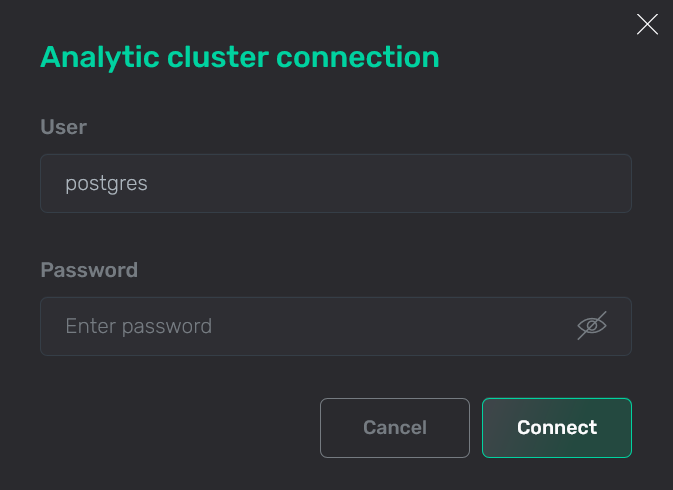This screenshot has height=490, width=673.
Task: Dismiss the connection dialog via top-right X
Action: (x=647, y=25)
